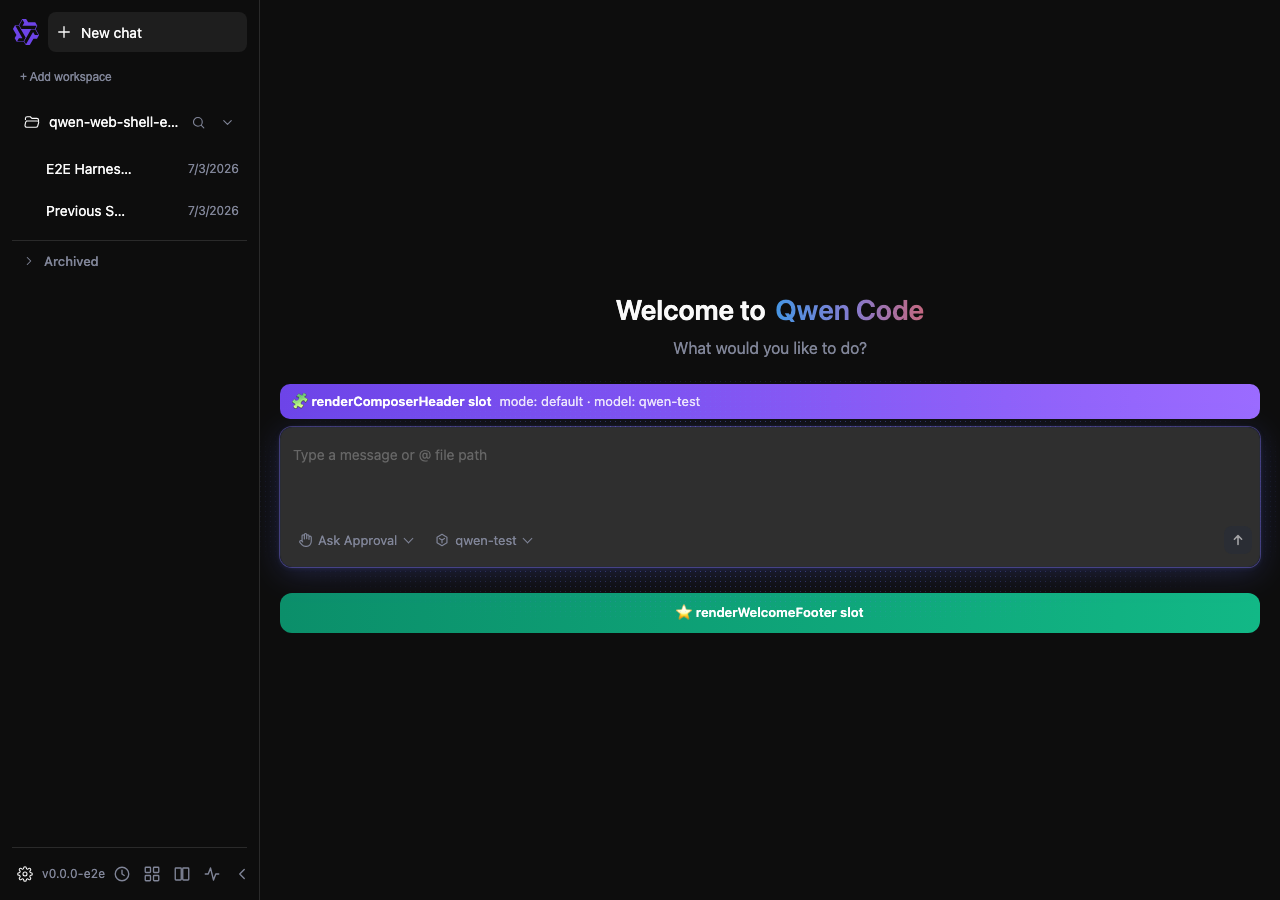Click the renderComposerHeader slot banner
Image resolution: width=1280 pixels, height=900 pixels.
point(769,401)
